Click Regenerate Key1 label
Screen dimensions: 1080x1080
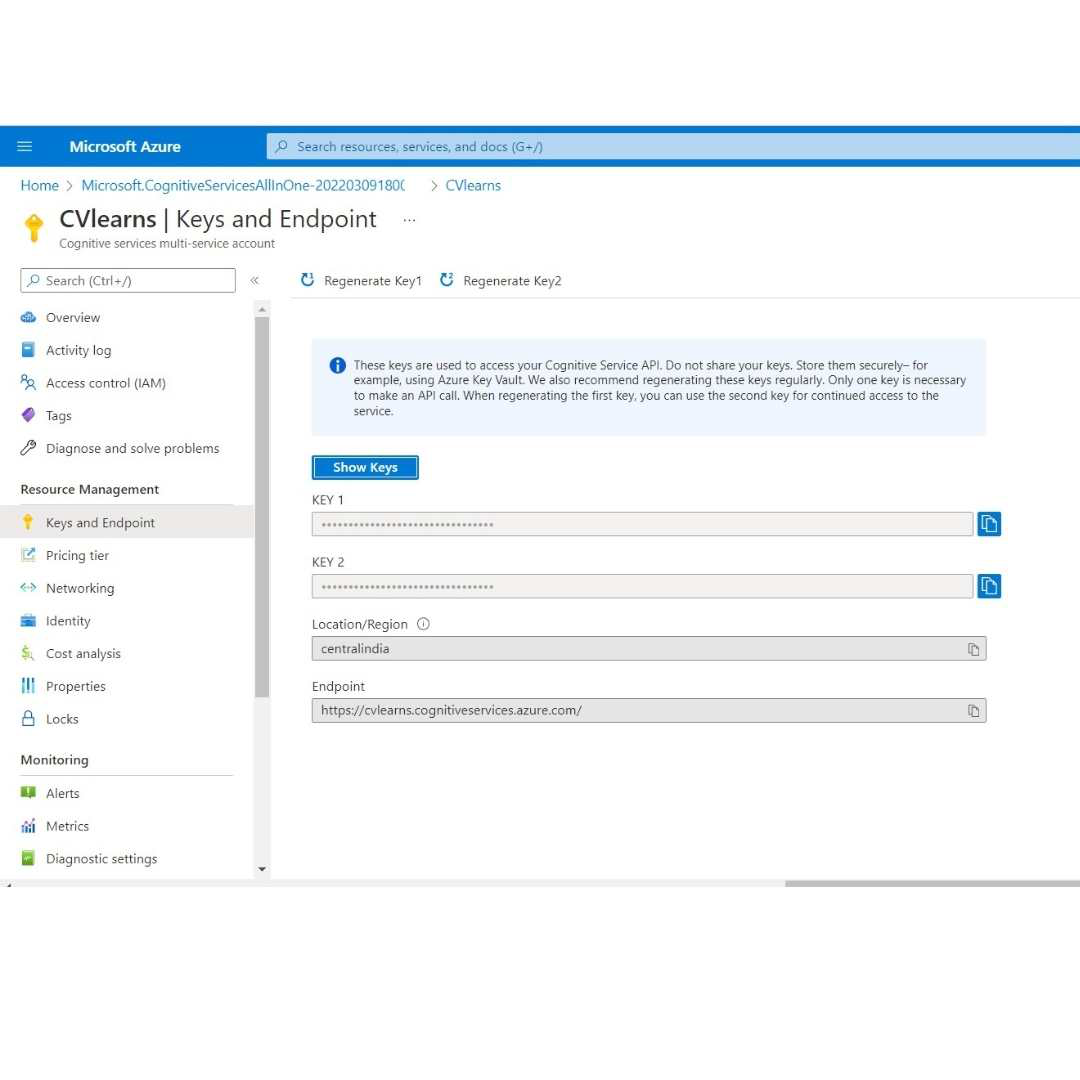coord(373,280)
